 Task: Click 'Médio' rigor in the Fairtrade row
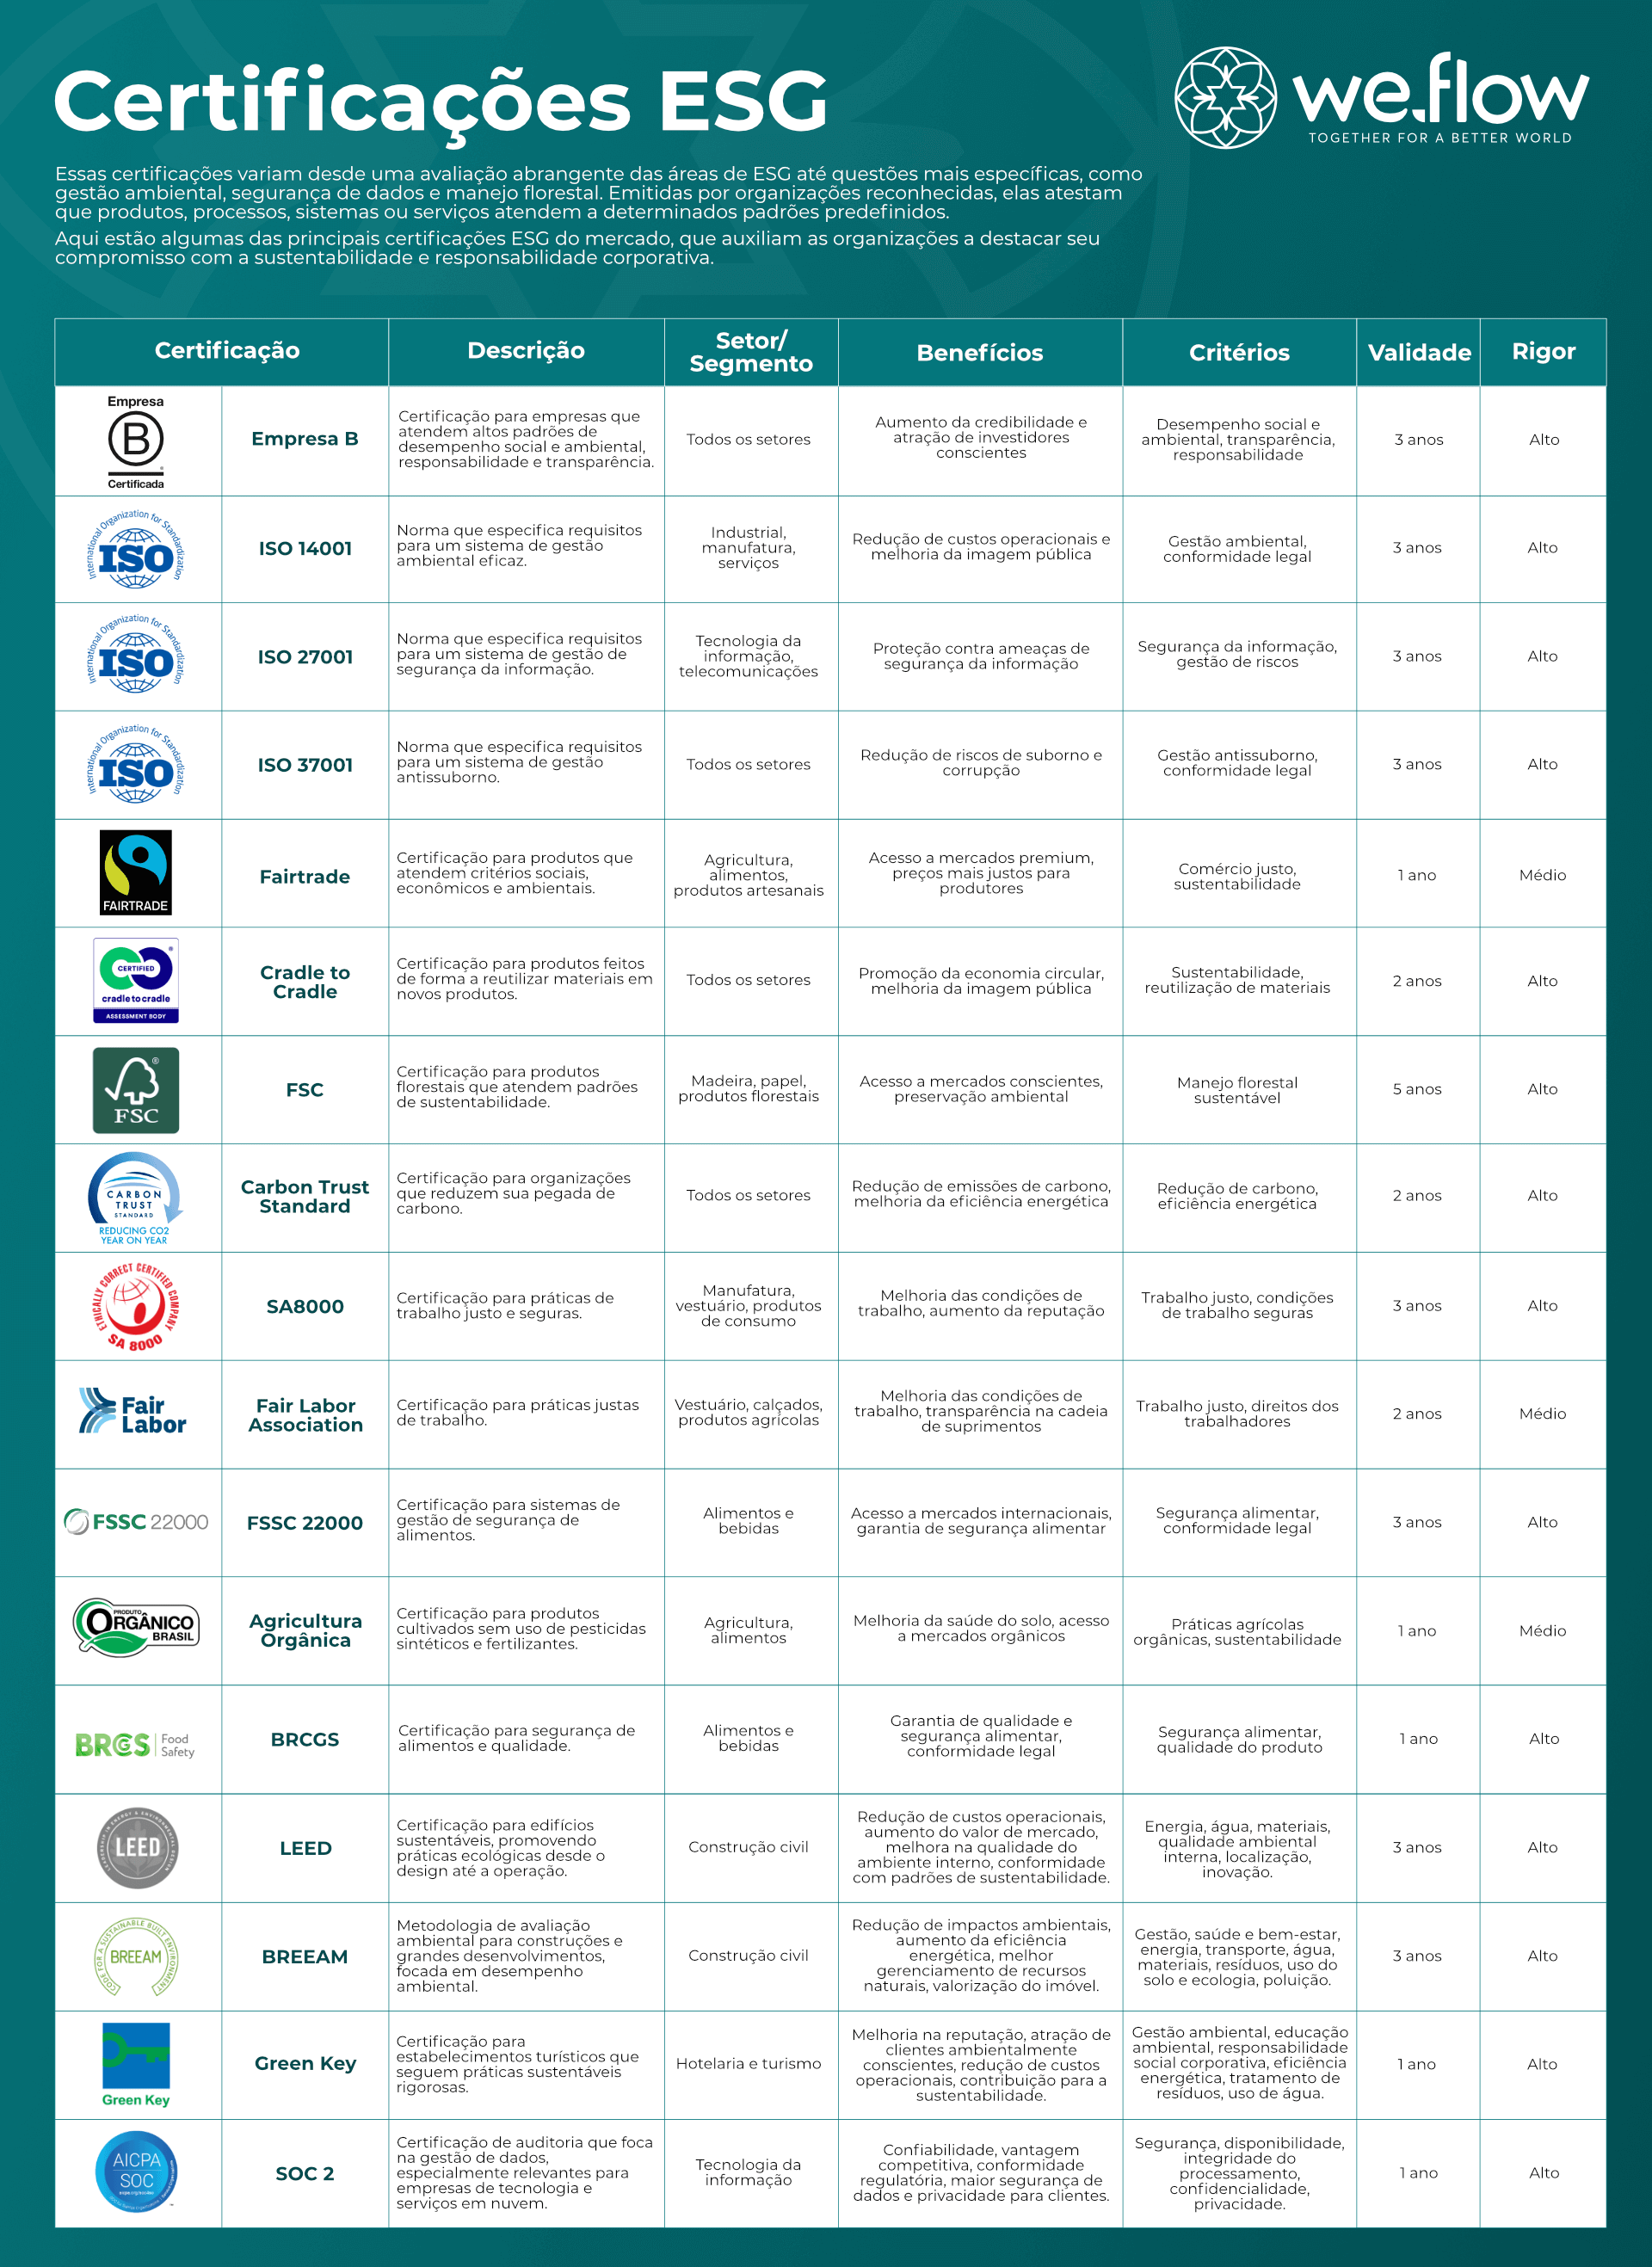(1543, 875)
